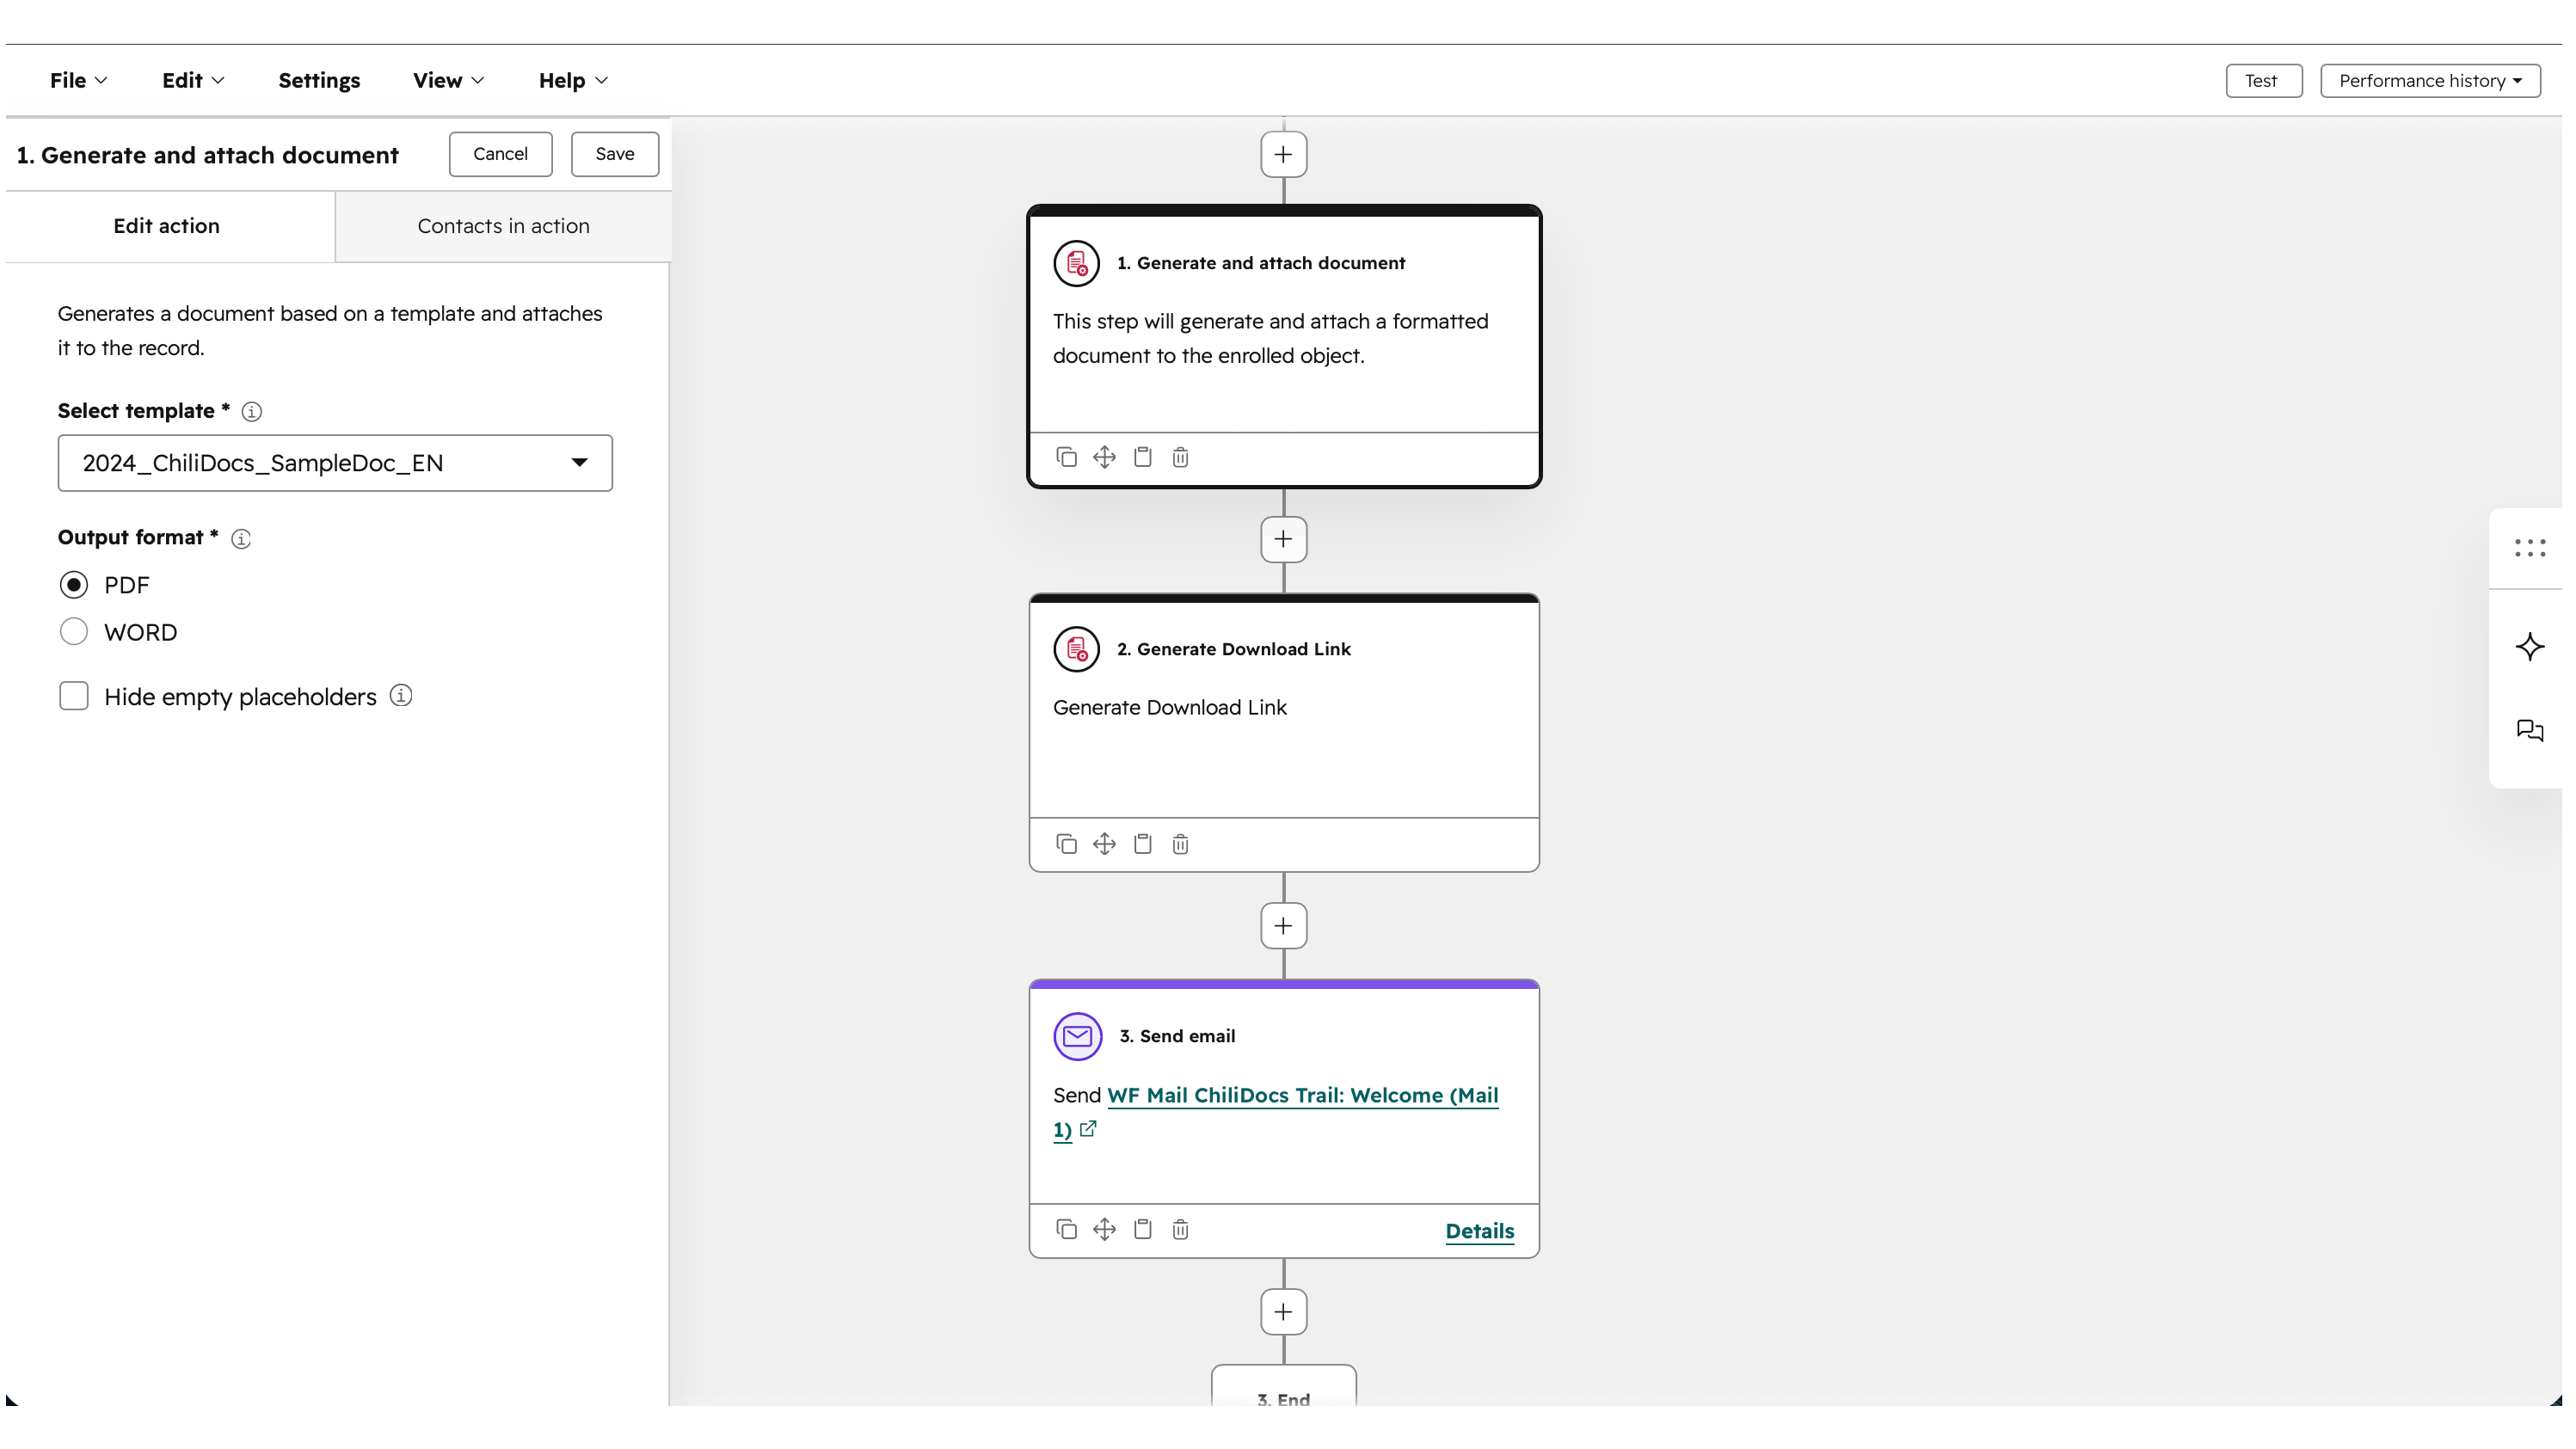This screenshot has height=1449, width=2576.
Task: Click the Test button
Action: click(2262, 81)
